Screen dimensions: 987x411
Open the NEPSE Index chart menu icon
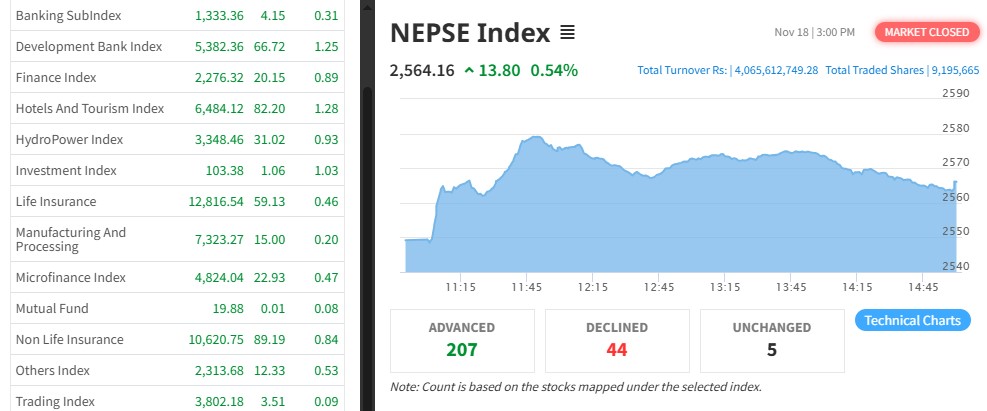pos(568,33)
